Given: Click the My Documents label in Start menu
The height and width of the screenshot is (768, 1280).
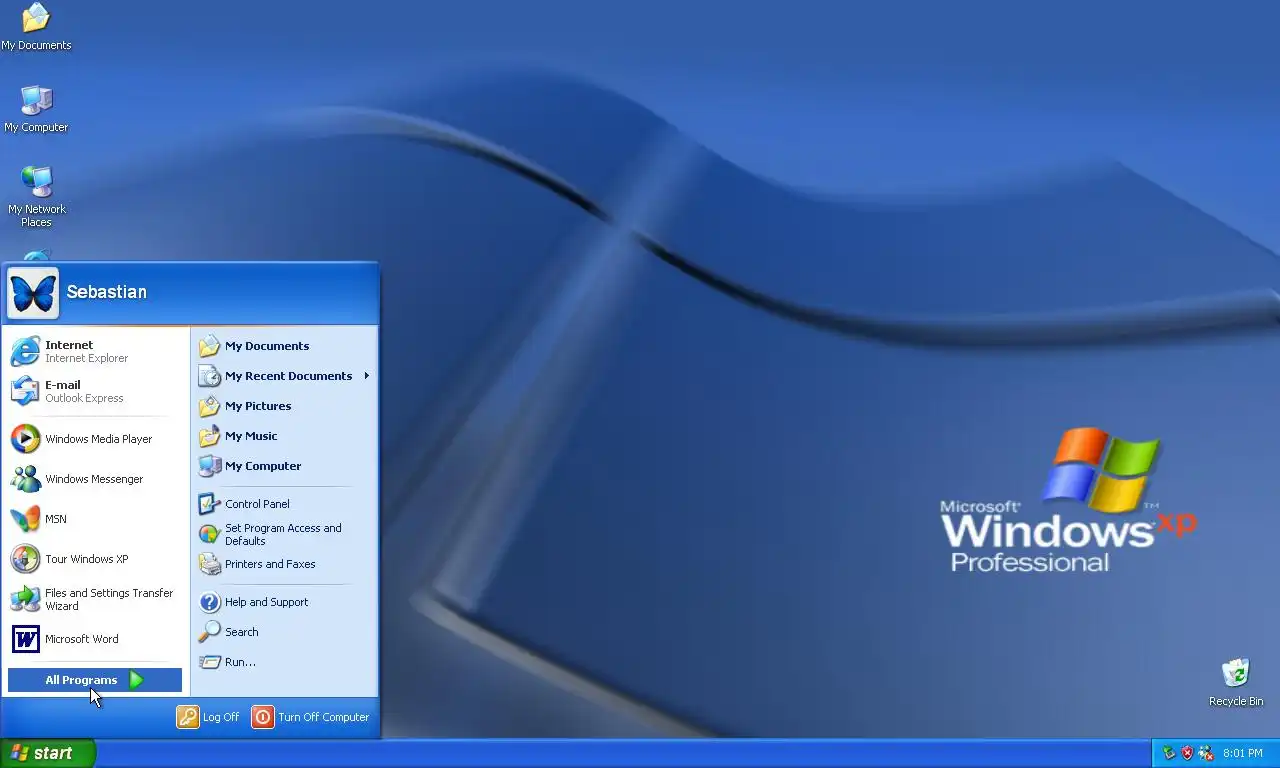Looking at the screenshot, I should pos(267,346).
